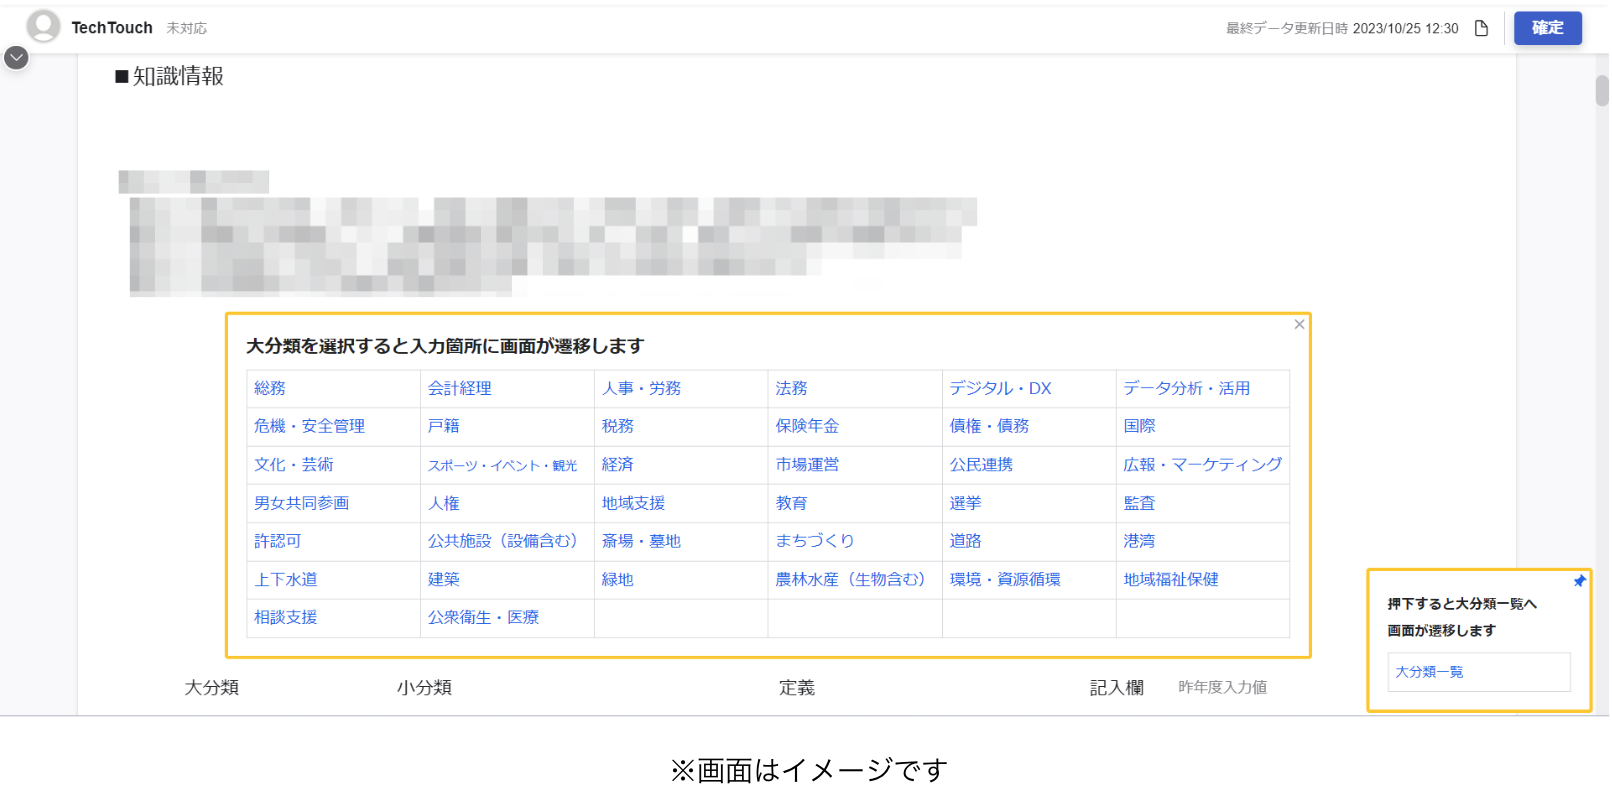Jump to the デジタル・DX category

pos(1000,388)
